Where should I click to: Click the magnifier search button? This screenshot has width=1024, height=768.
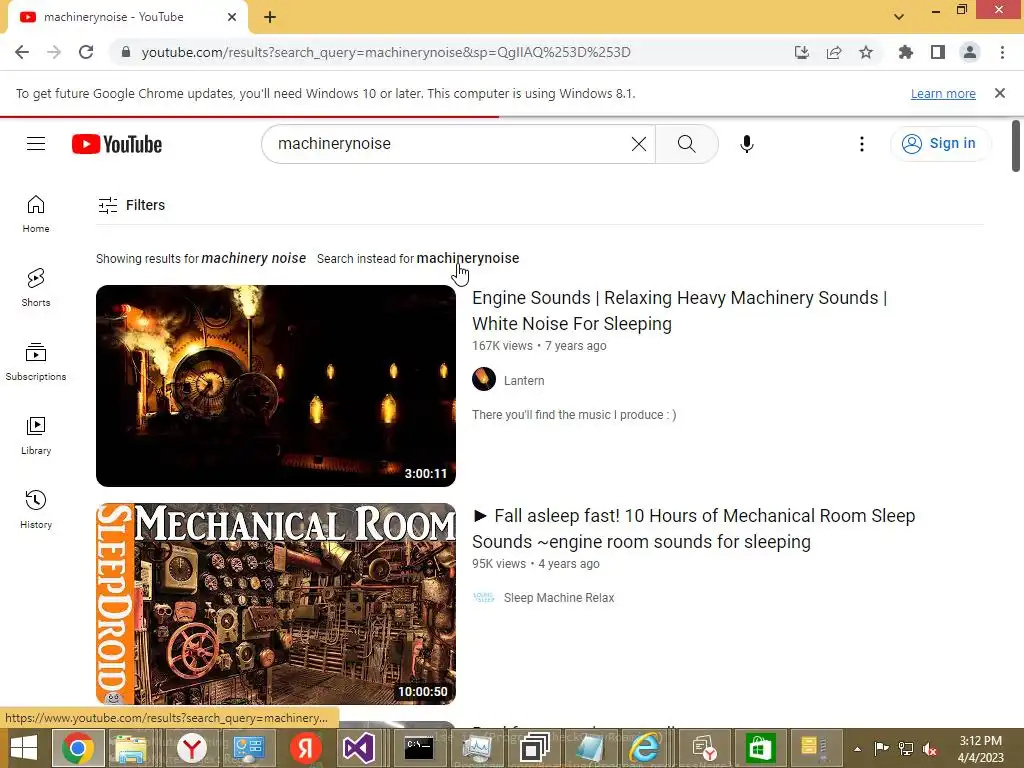tap(686, 144)
